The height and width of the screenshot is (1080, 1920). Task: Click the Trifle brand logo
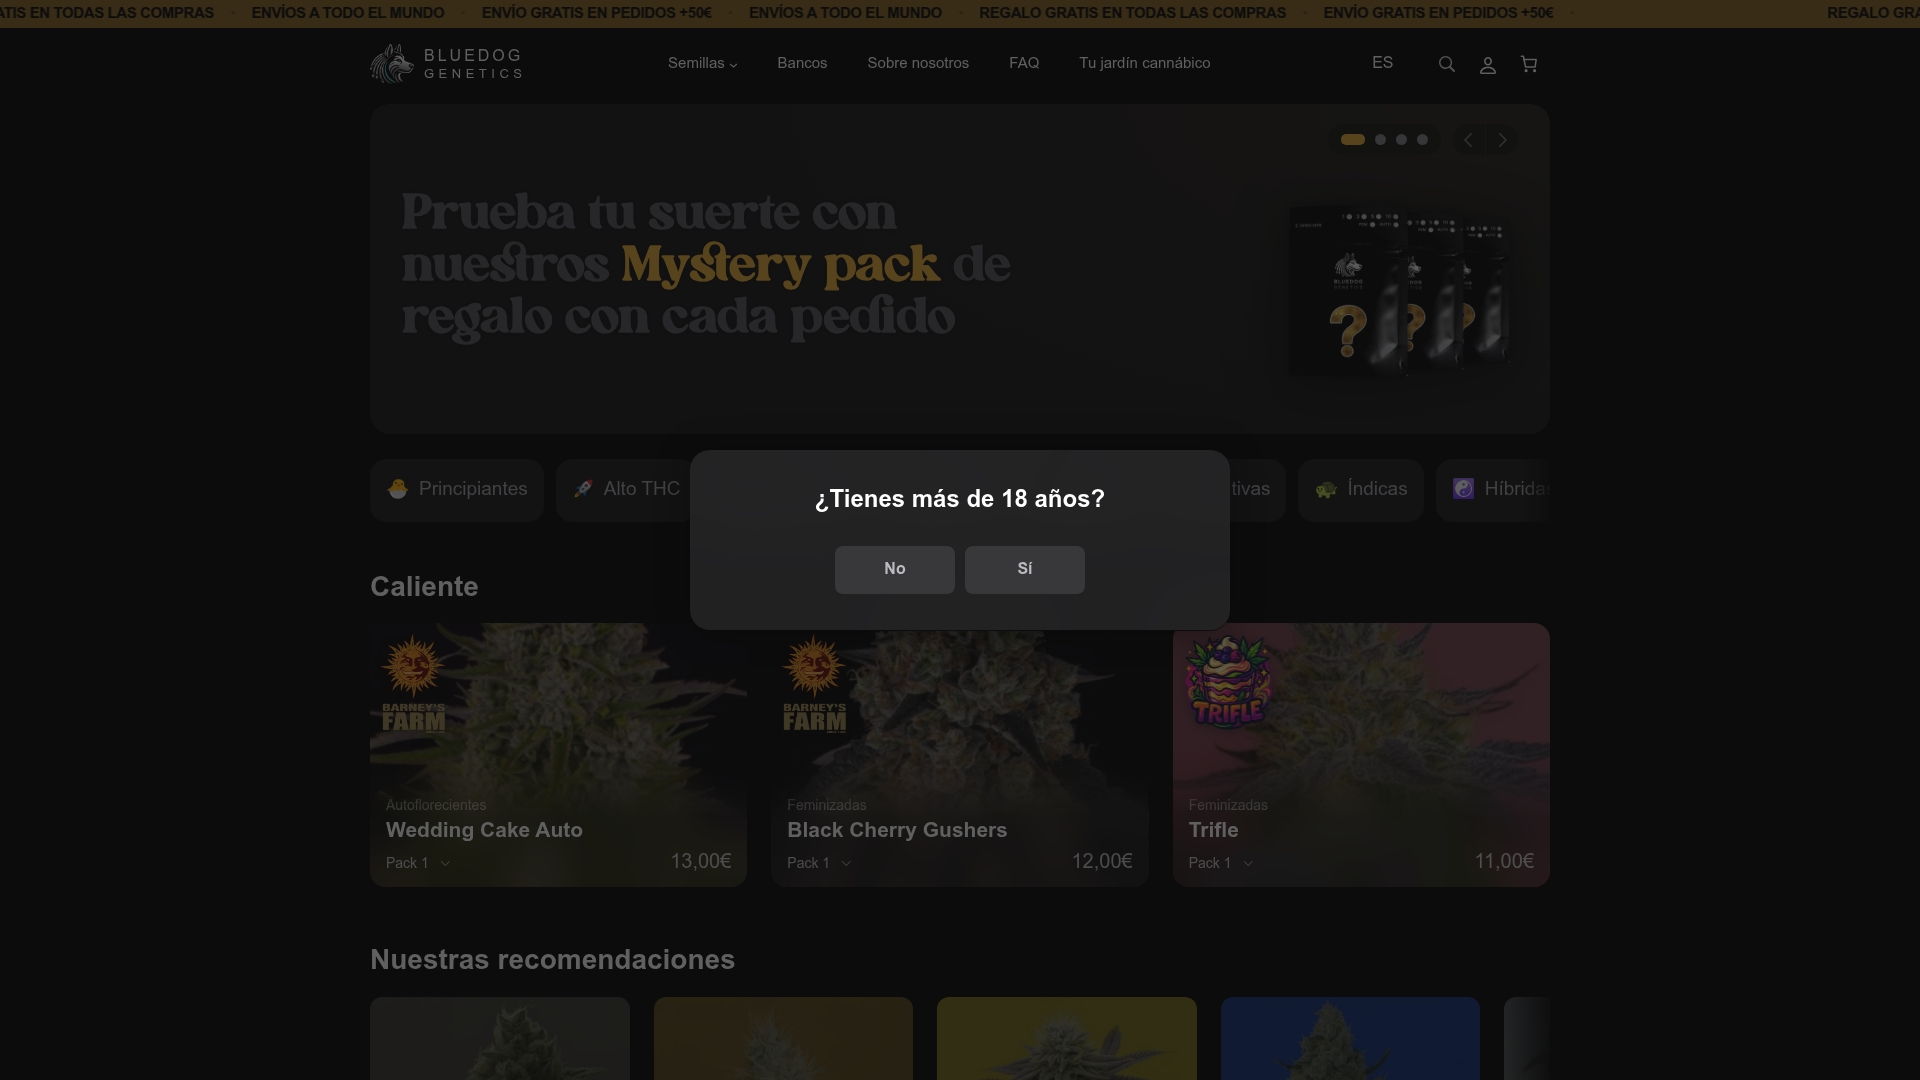coord(1228,682)
